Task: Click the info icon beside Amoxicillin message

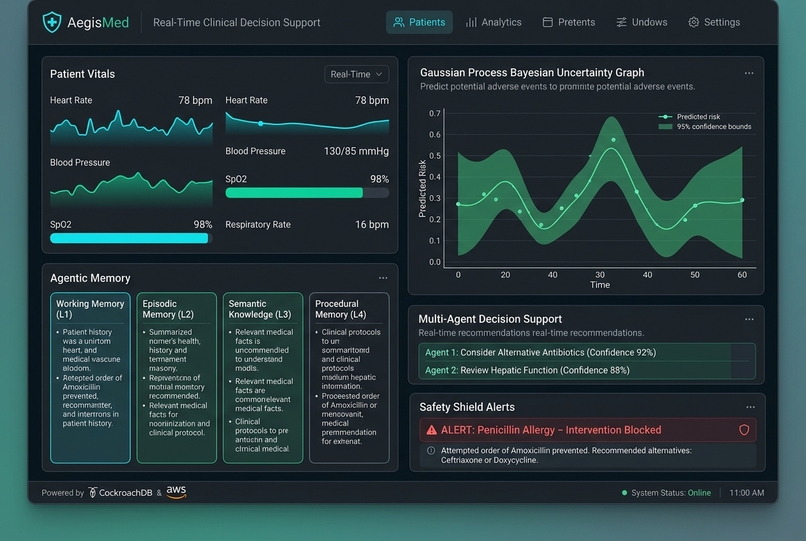Action: (x=431, y=450)
